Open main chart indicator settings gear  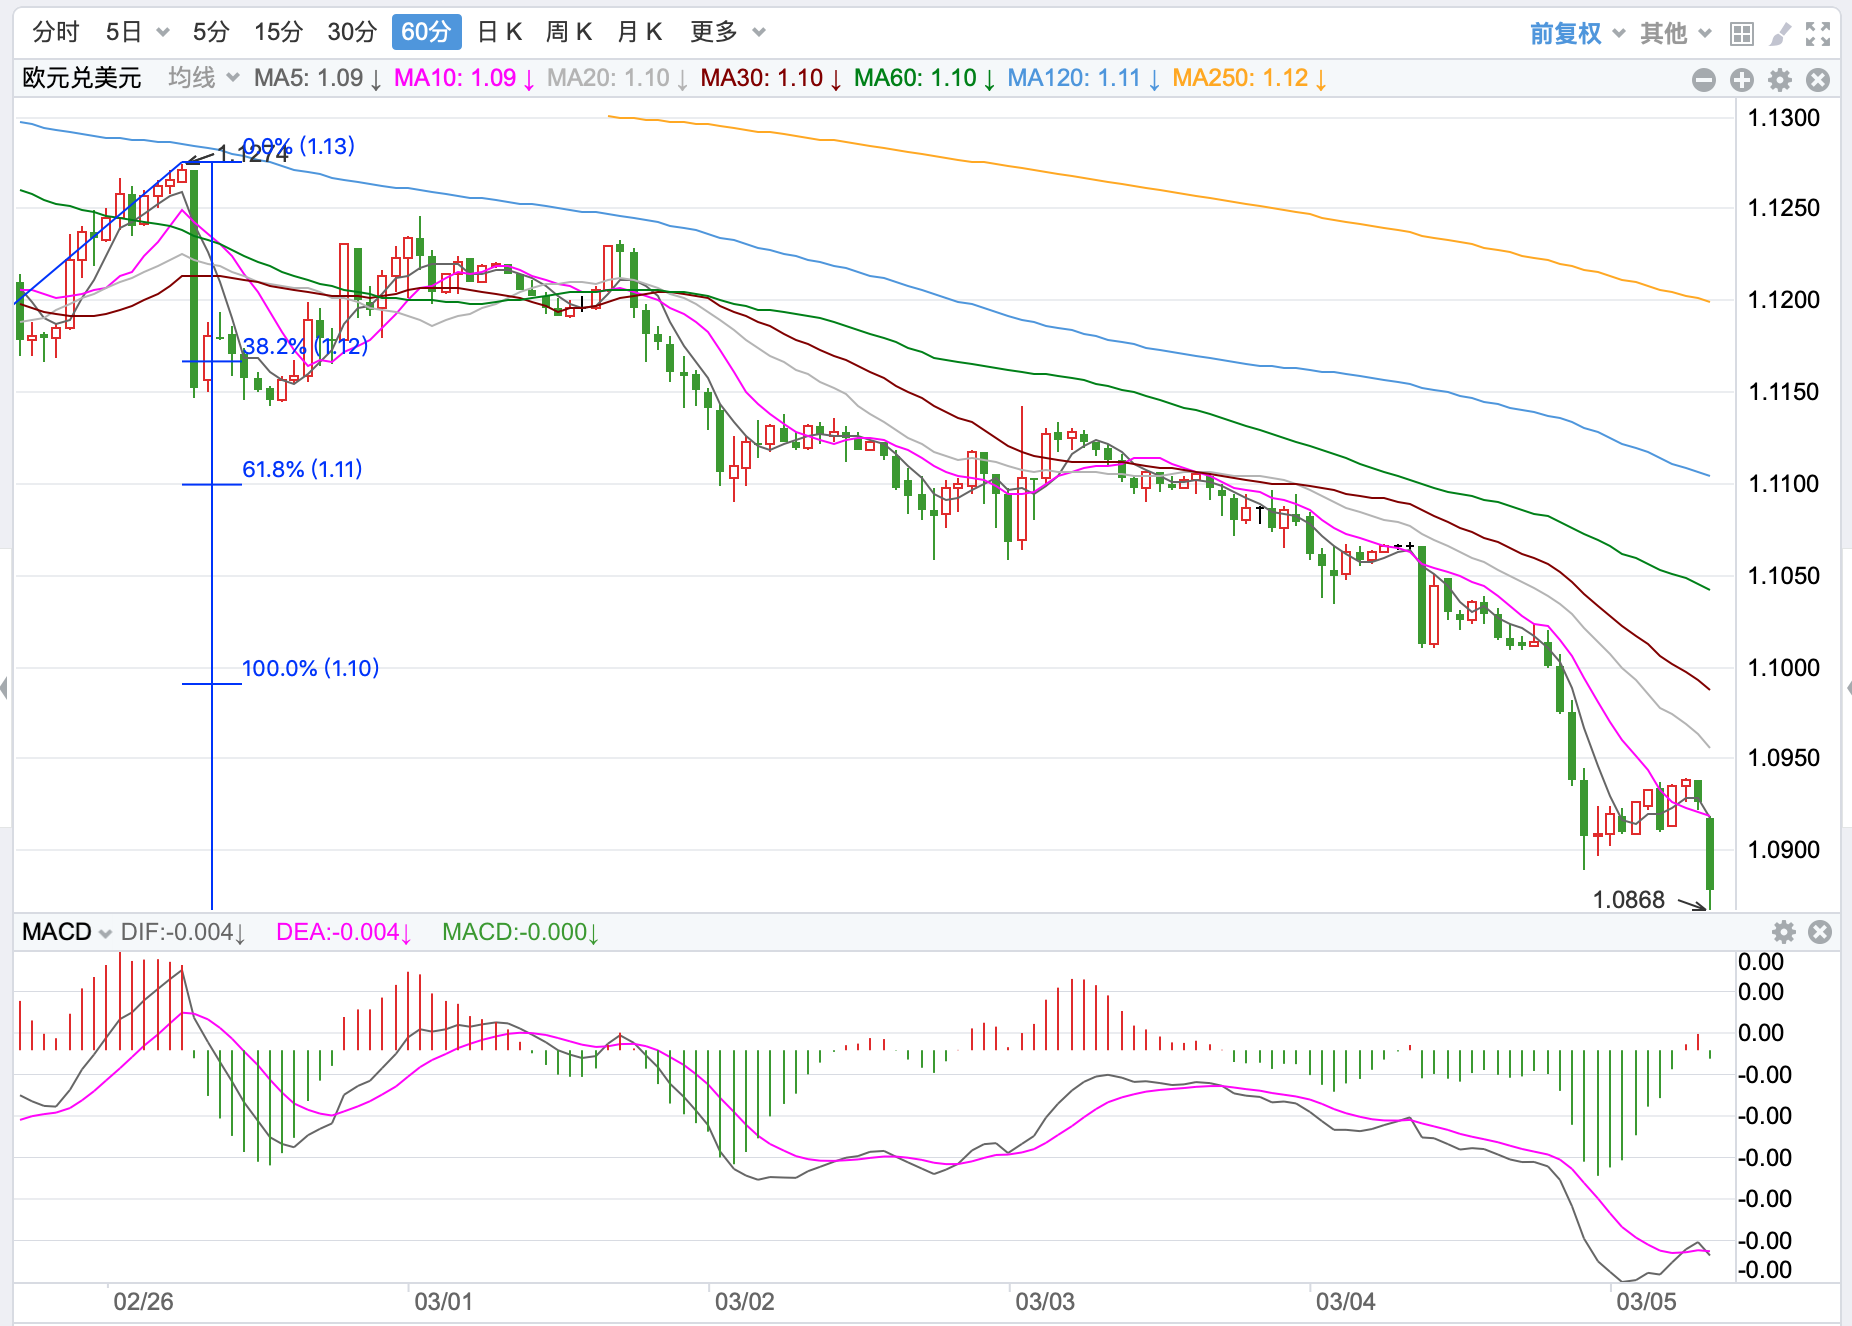1780,80
